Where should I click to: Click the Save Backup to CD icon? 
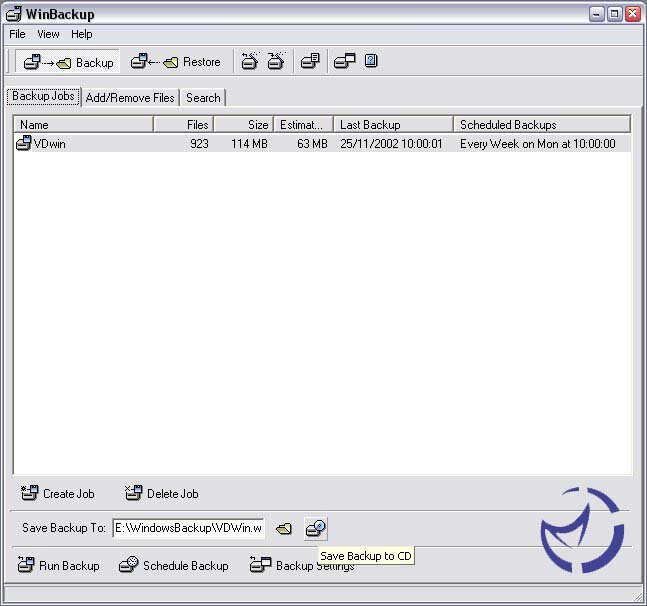(x=316, y=528)
